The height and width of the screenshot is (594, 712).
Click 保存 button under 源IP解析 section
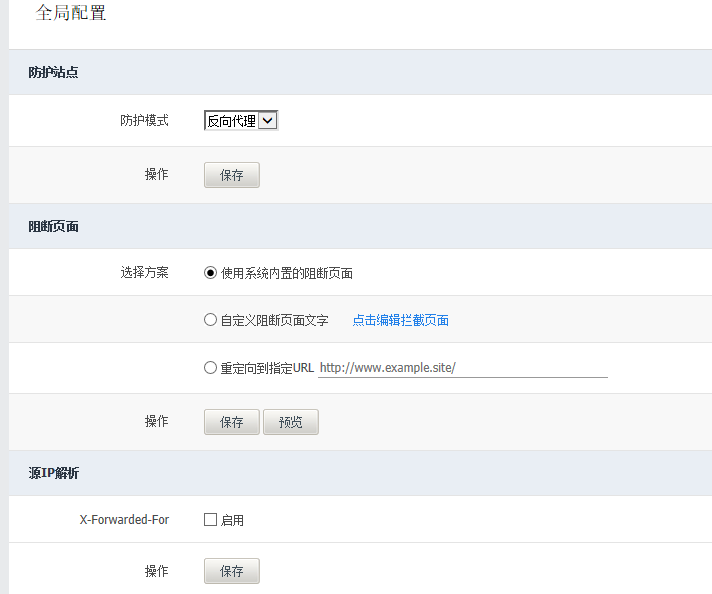tap(232, 571)
